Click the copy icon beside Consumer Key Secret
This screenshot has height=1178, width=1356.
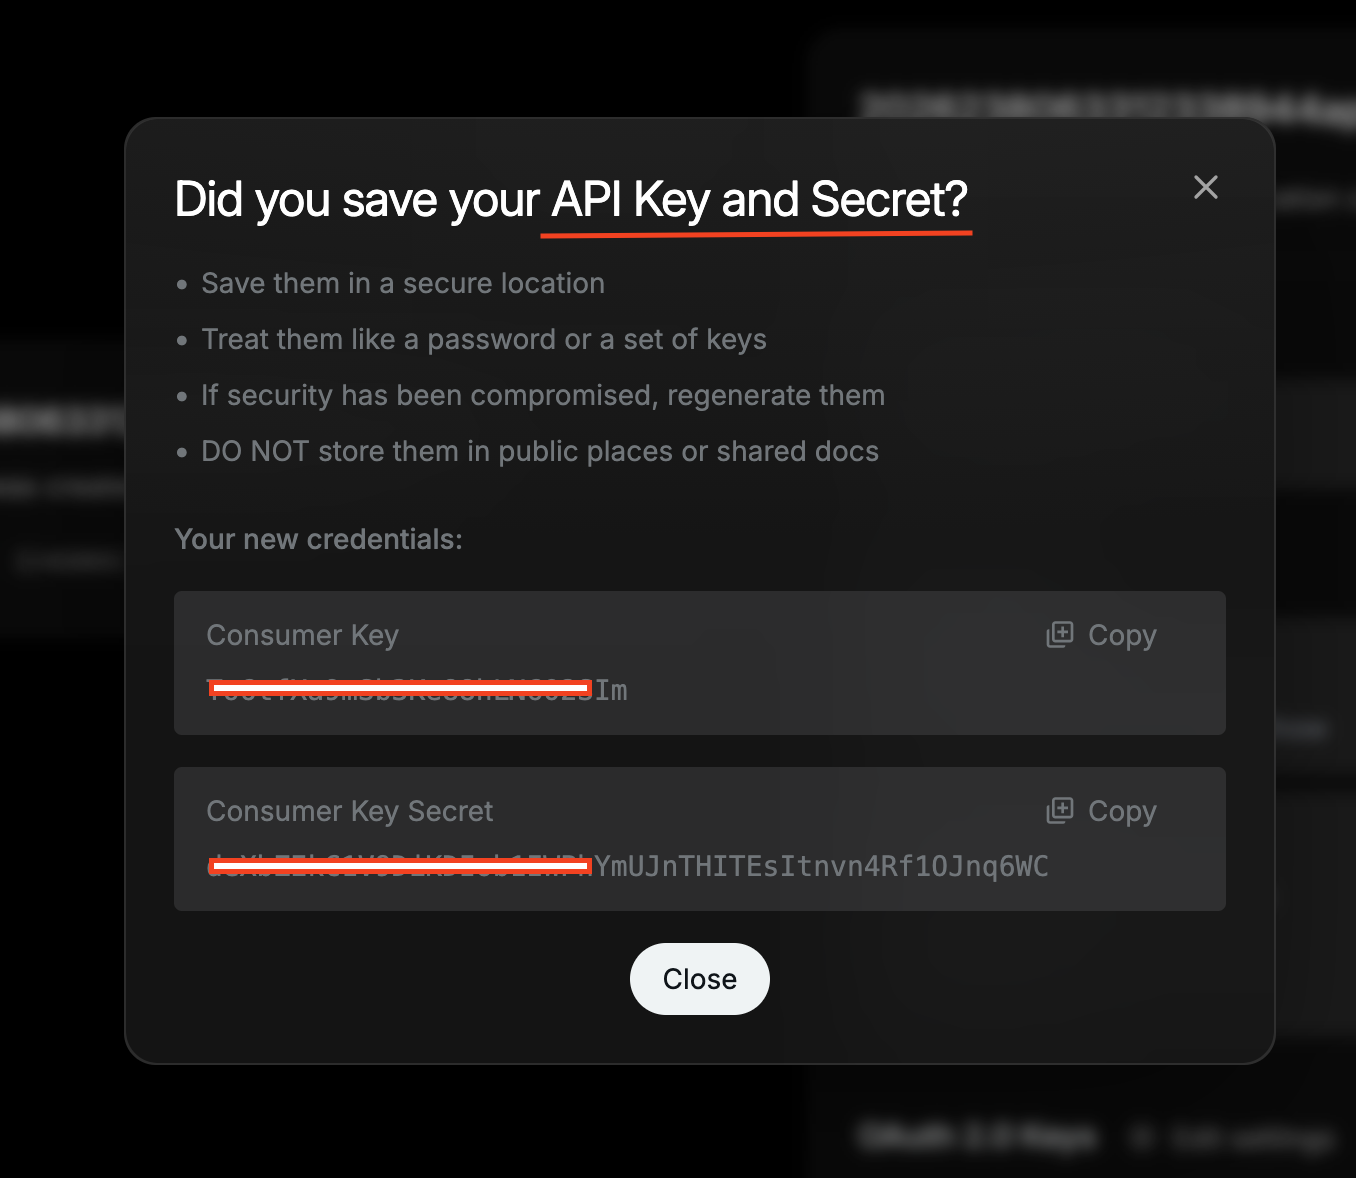click(x=1060, y=811)
